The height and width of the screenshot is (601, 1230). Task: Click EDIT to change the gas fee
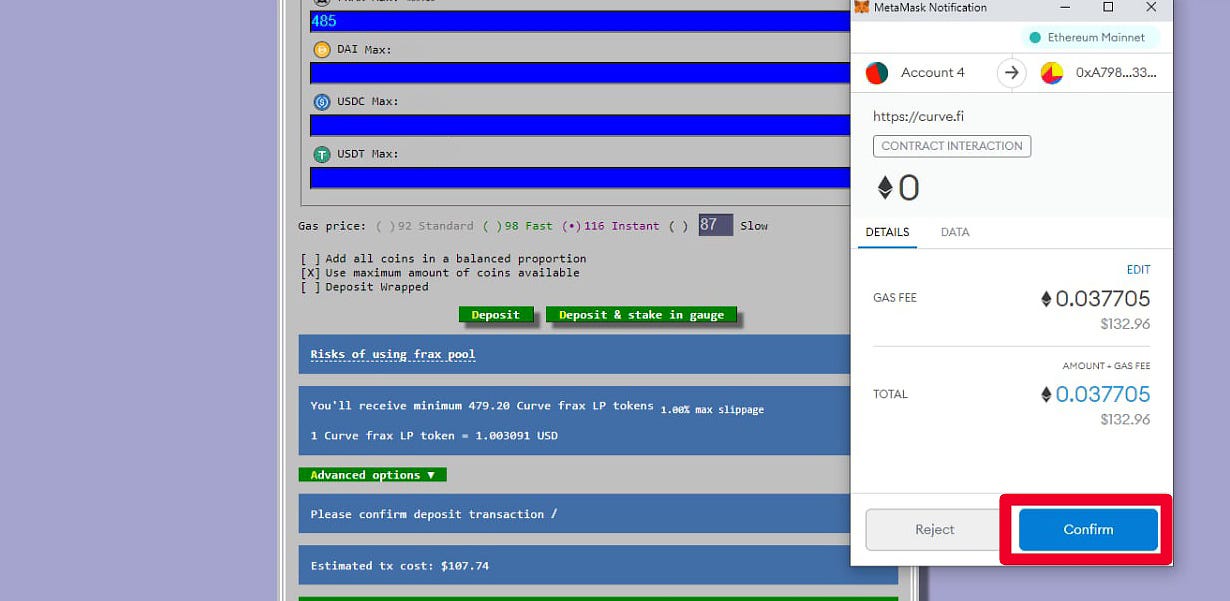(x=1138, y=270)
